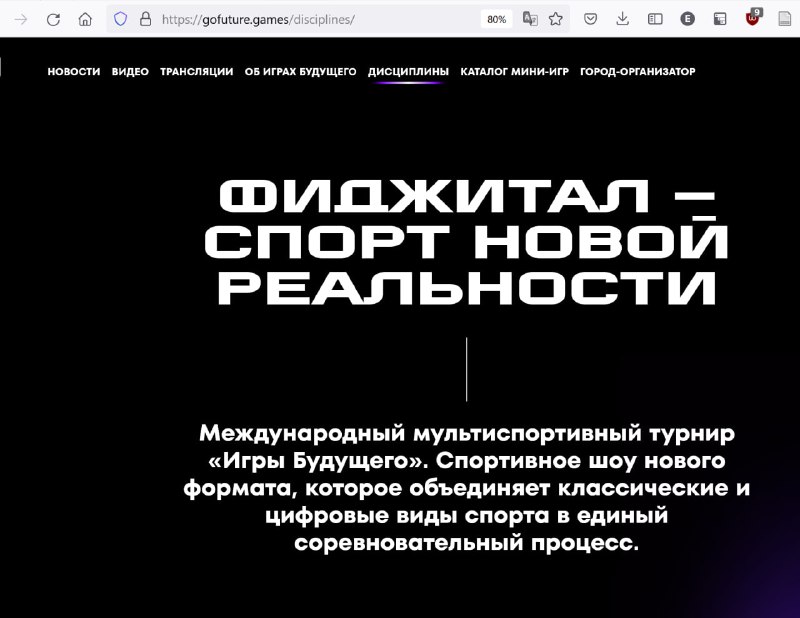
Task: Toggle the browser sidebar
Action: pyautogui.click(x=655, y=19)
